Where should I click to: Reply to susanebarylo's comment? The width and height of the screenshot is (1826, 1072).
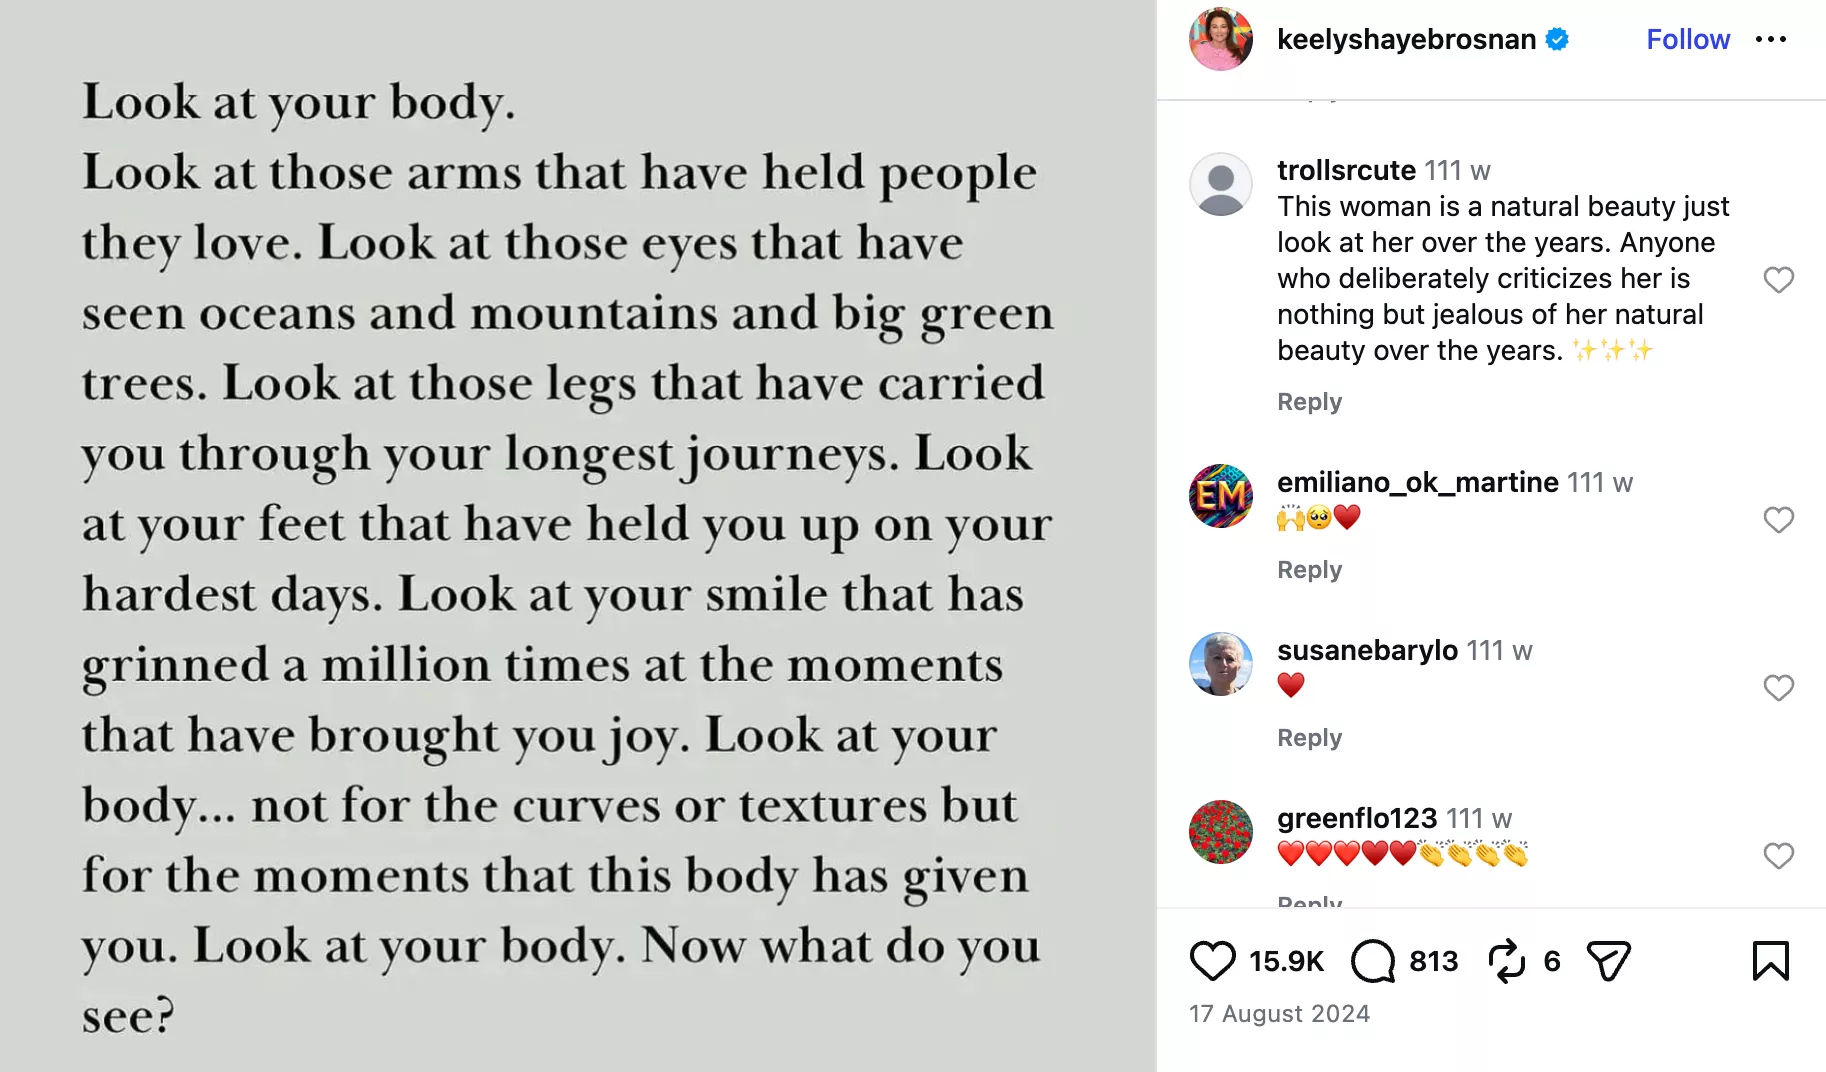coord(1309,737)
